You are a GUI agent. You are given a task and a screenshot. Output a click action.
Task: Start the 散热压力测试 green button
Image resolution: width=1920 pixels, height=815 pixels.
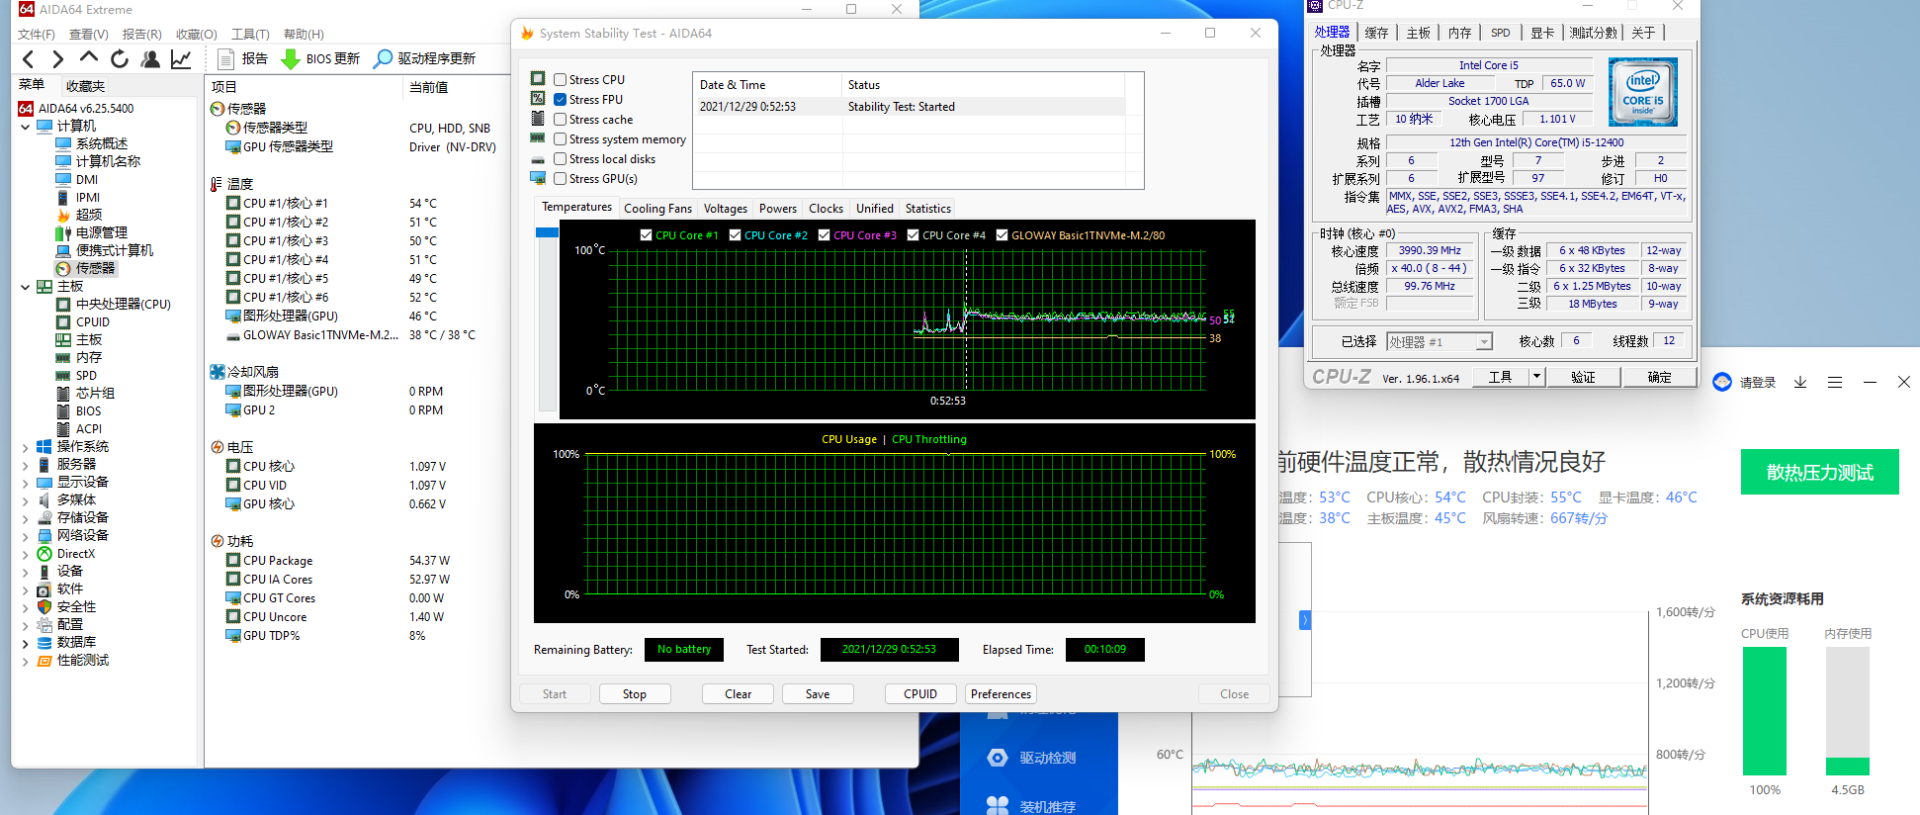pos(1820,472)
